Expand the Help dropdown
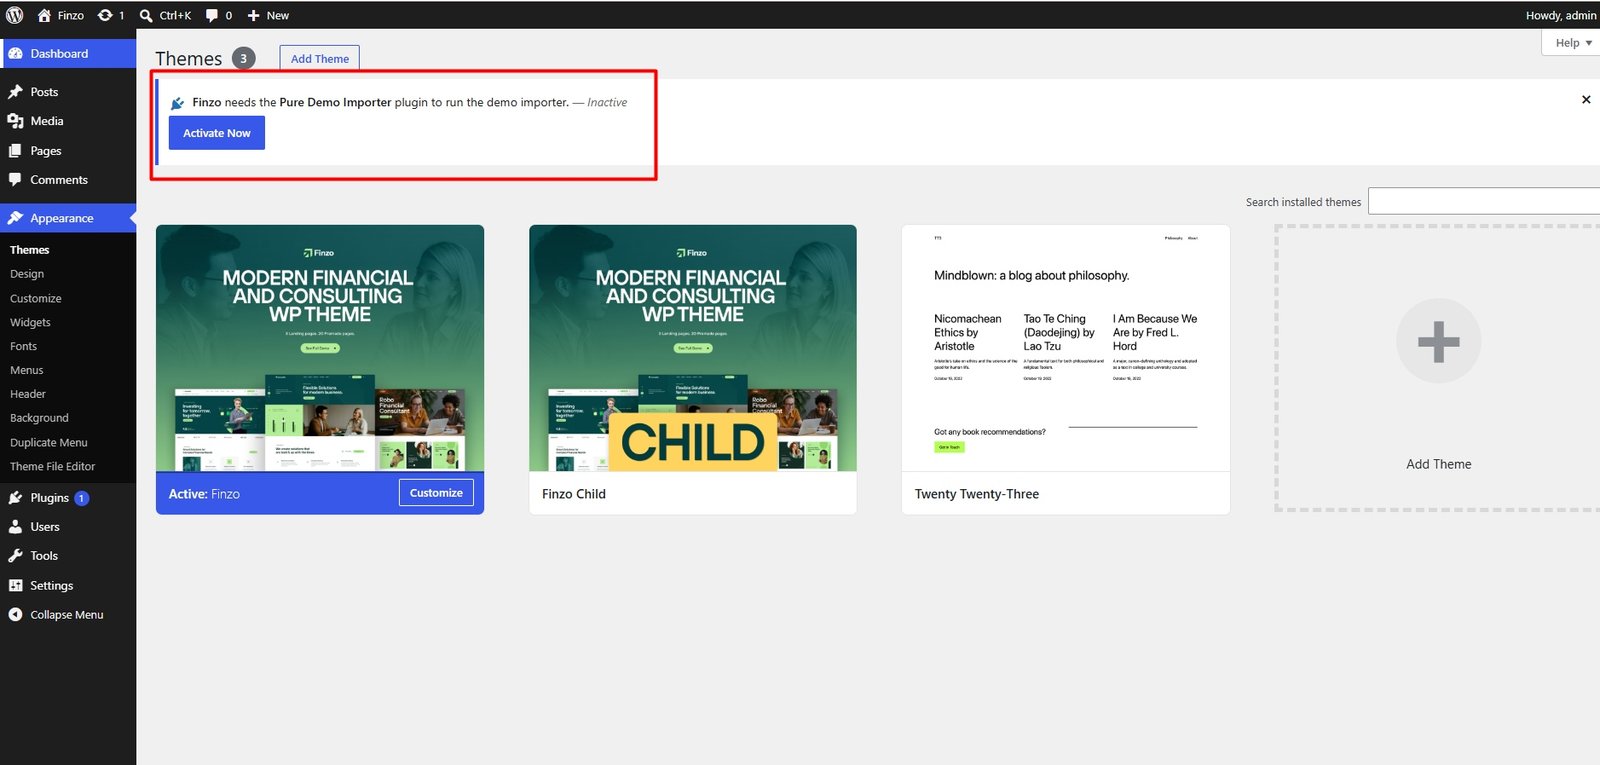Screen dimensions: 1600x765 click(1572, 43)
